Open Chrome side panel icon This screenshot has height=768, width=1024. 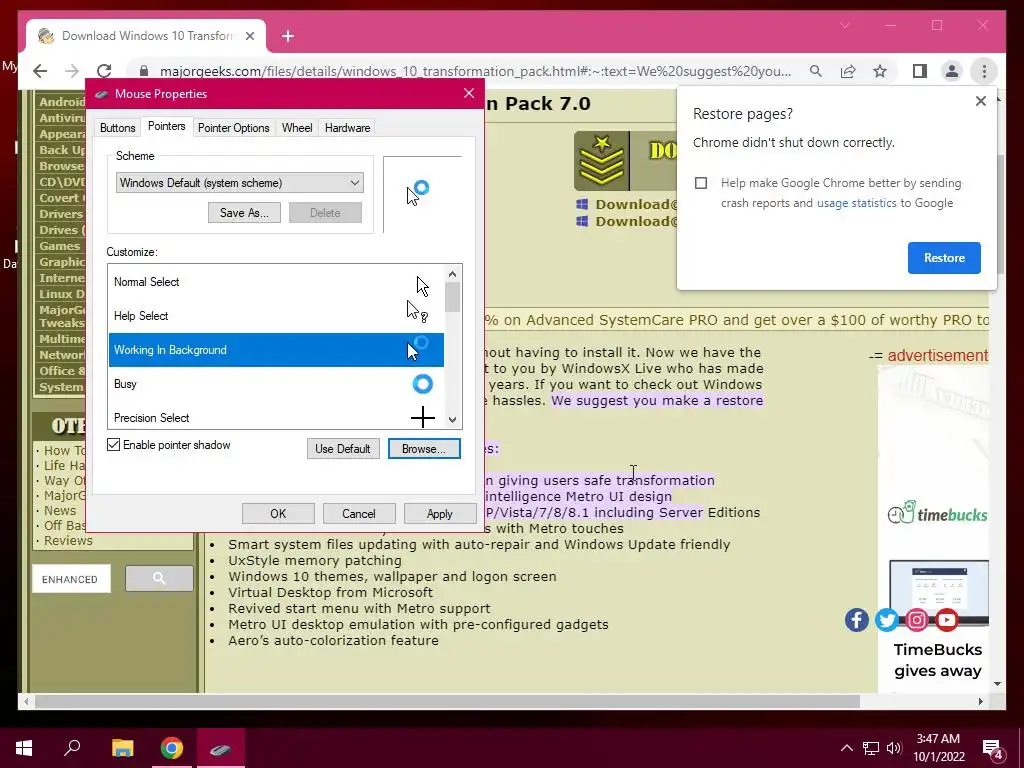[x=920, y=71]
